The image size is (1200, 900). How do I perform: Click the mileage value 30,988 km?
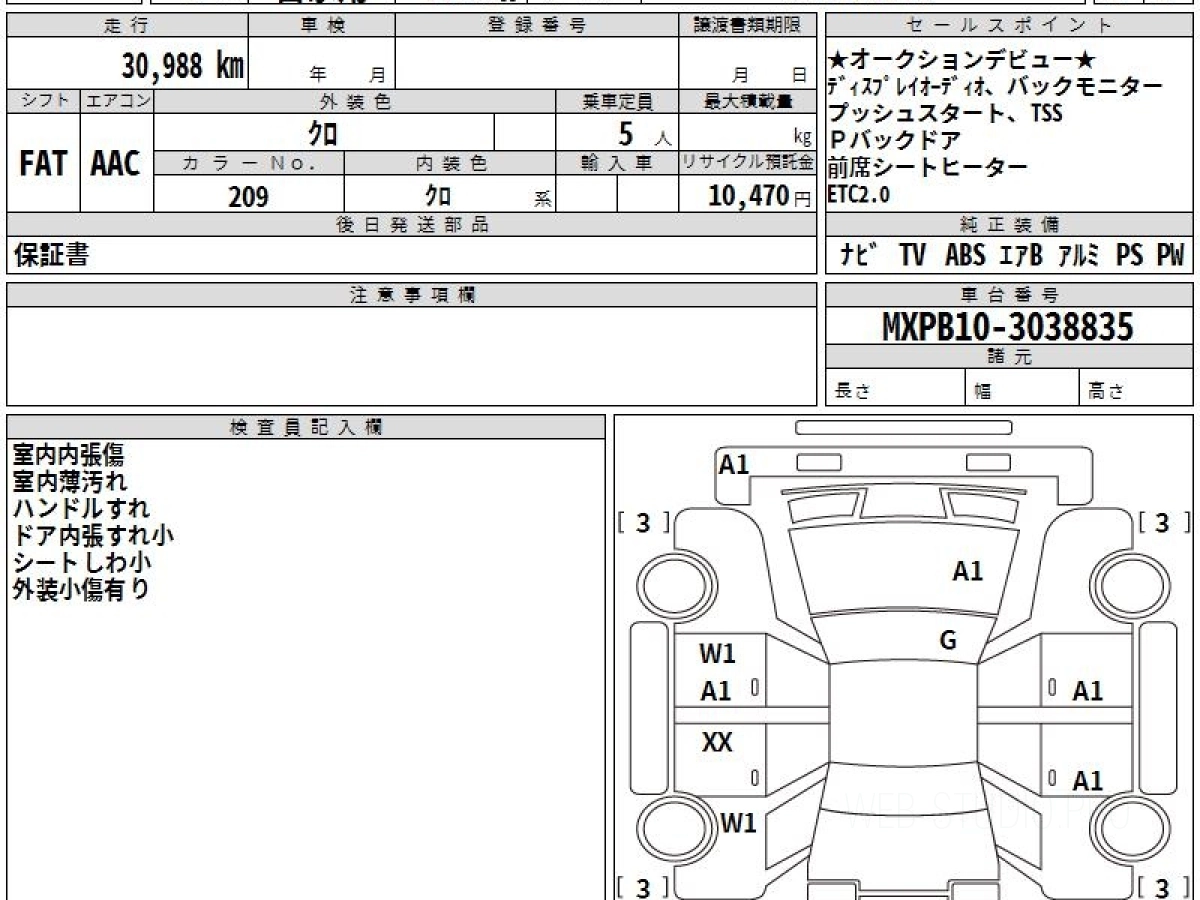click(x=183, y=66)
